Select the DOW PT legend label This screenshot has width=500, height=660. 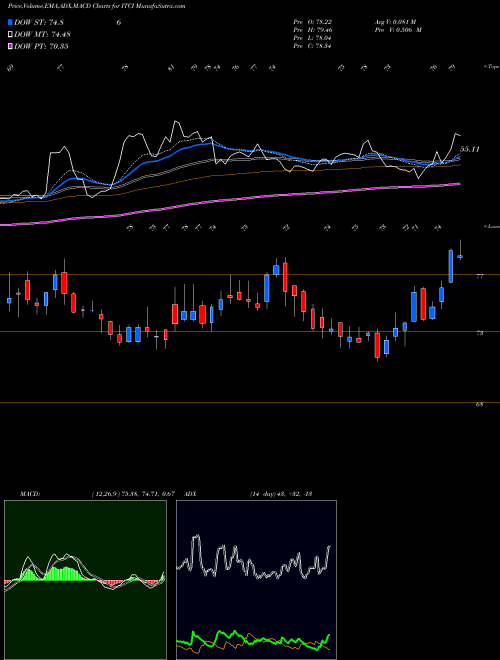[x=41, y=46]
